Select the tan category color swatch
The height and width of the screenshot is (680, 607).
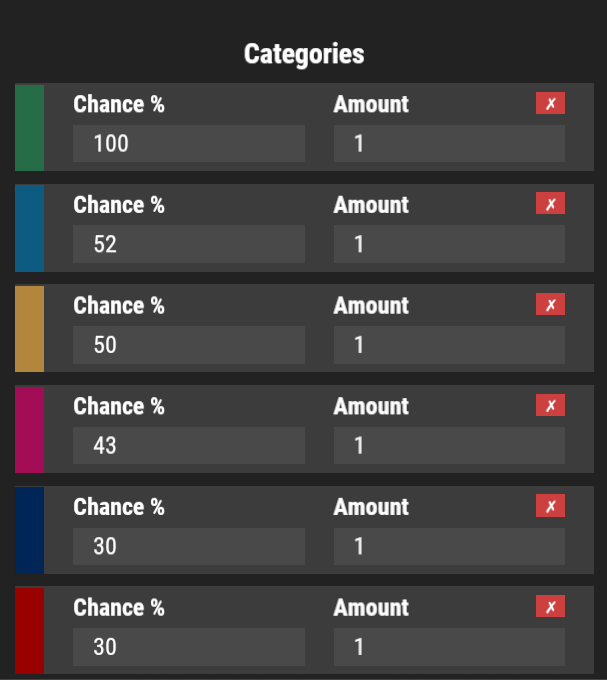tap(29, 329)
